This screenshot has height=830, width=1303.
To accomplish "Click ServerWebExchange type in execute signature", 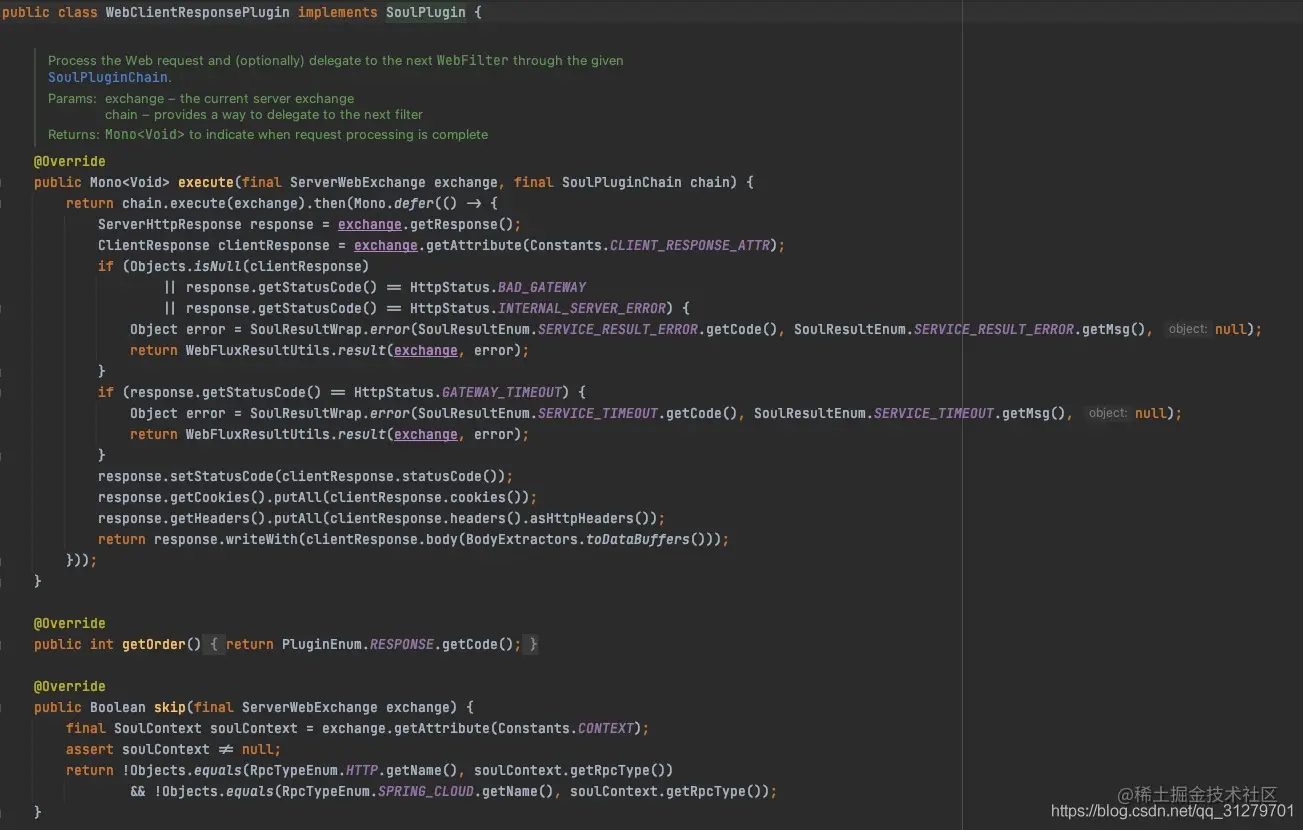I will [x=358, y=182].
